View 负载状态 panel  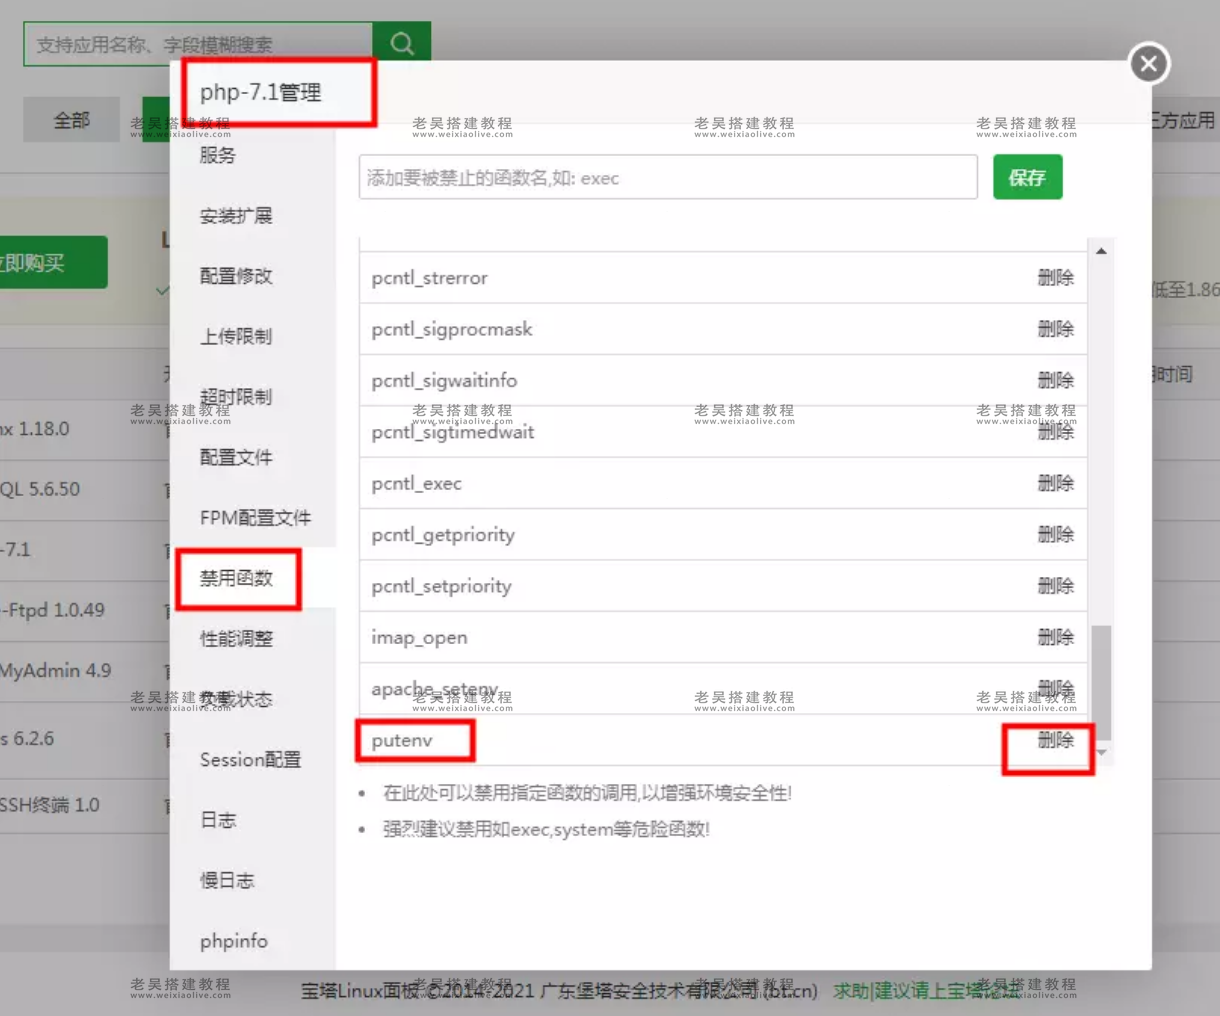tap(234, 699)
